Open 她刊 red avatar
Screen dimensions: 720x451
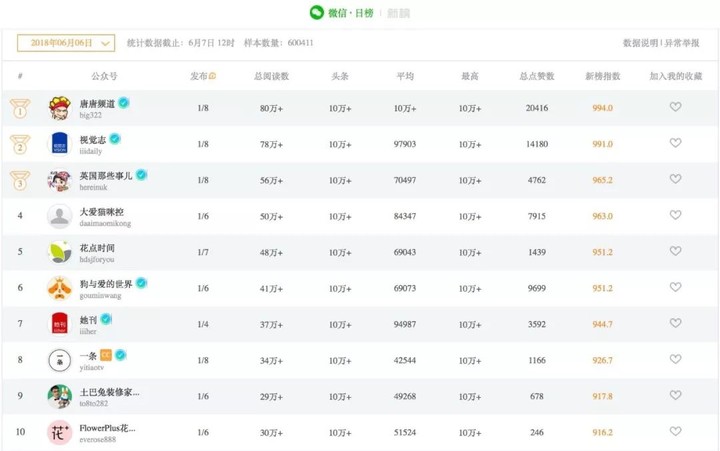(60, 324)
